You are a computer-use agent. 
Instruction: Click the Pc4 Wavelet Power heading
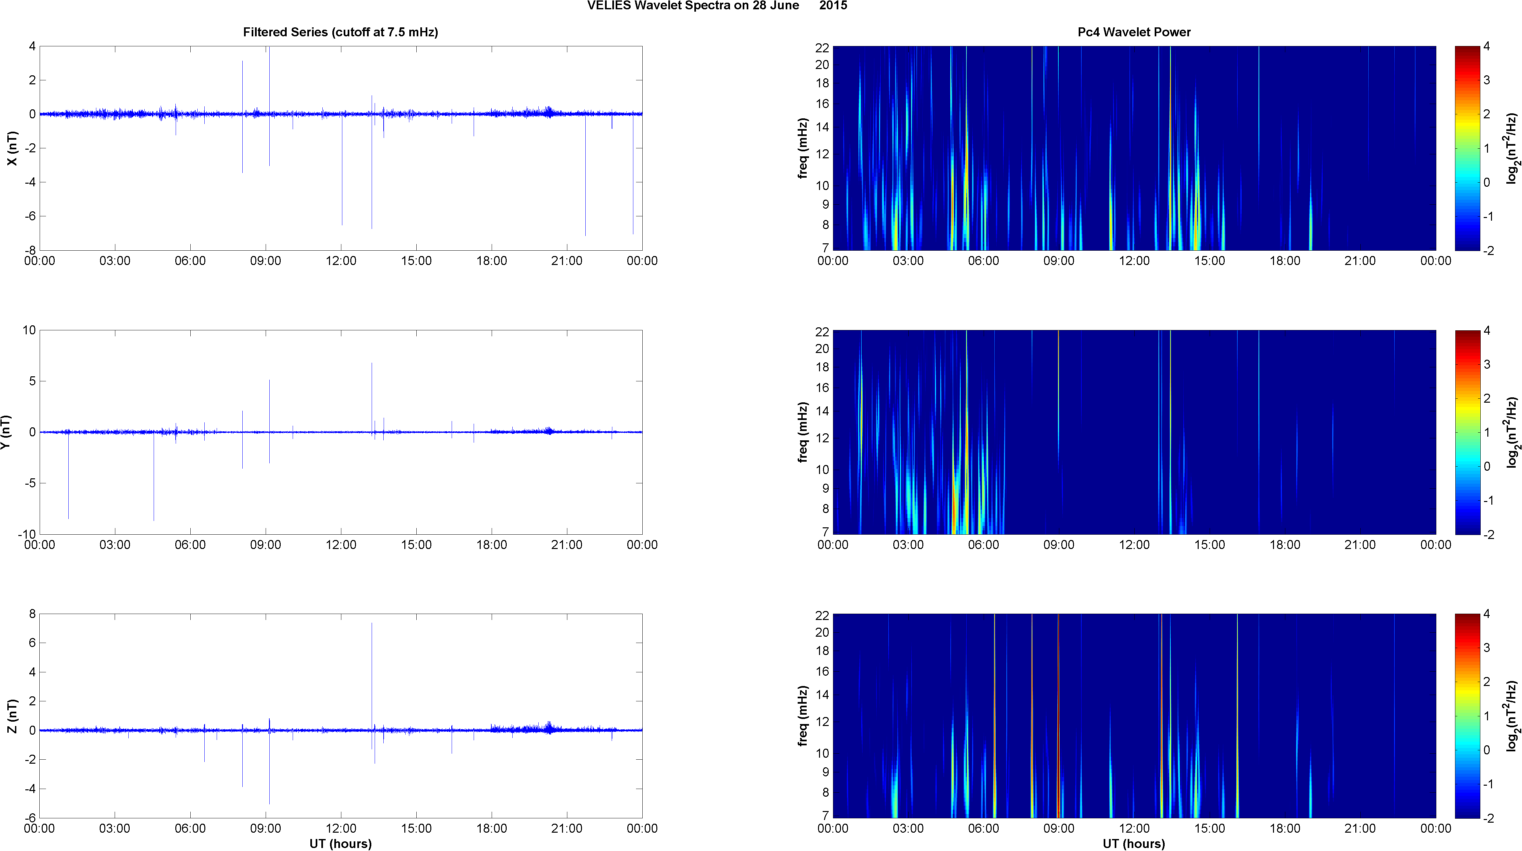(x=1133, y=32)
